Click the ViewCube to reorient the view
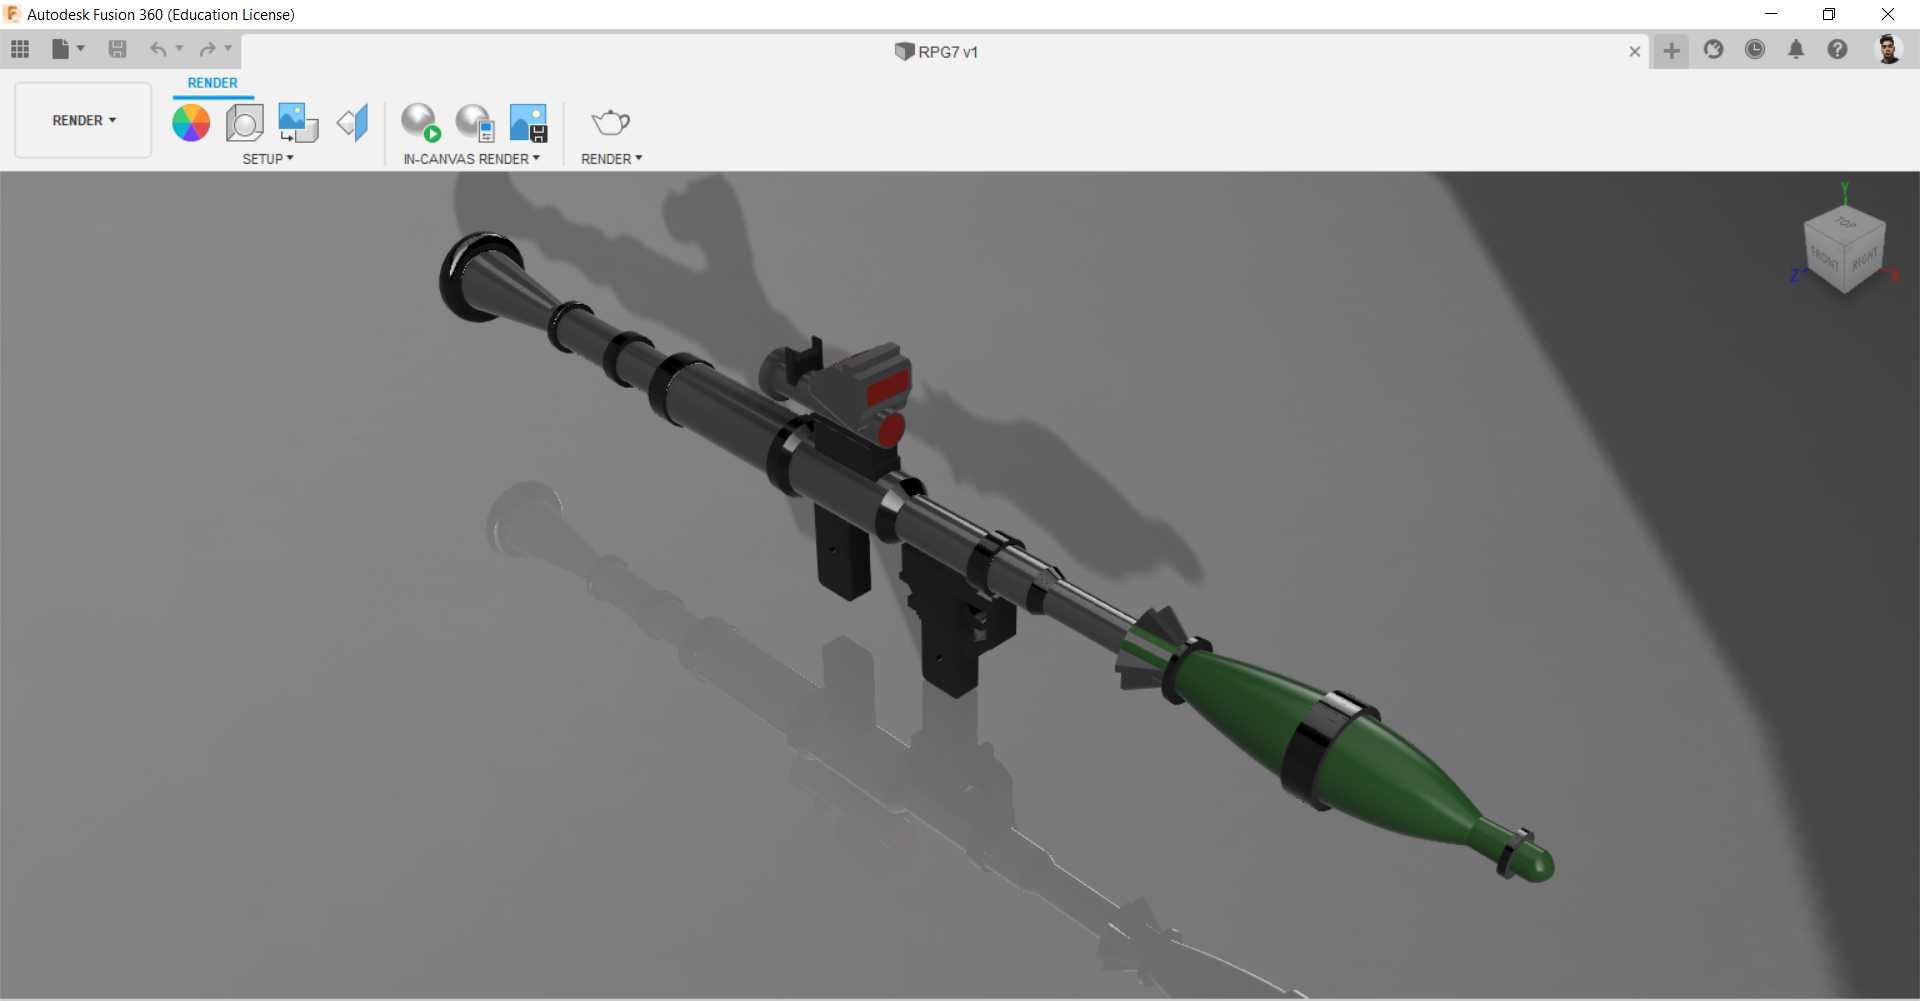The height and width of the screenshot is (1001, 1920). [x=1844, y=250]
